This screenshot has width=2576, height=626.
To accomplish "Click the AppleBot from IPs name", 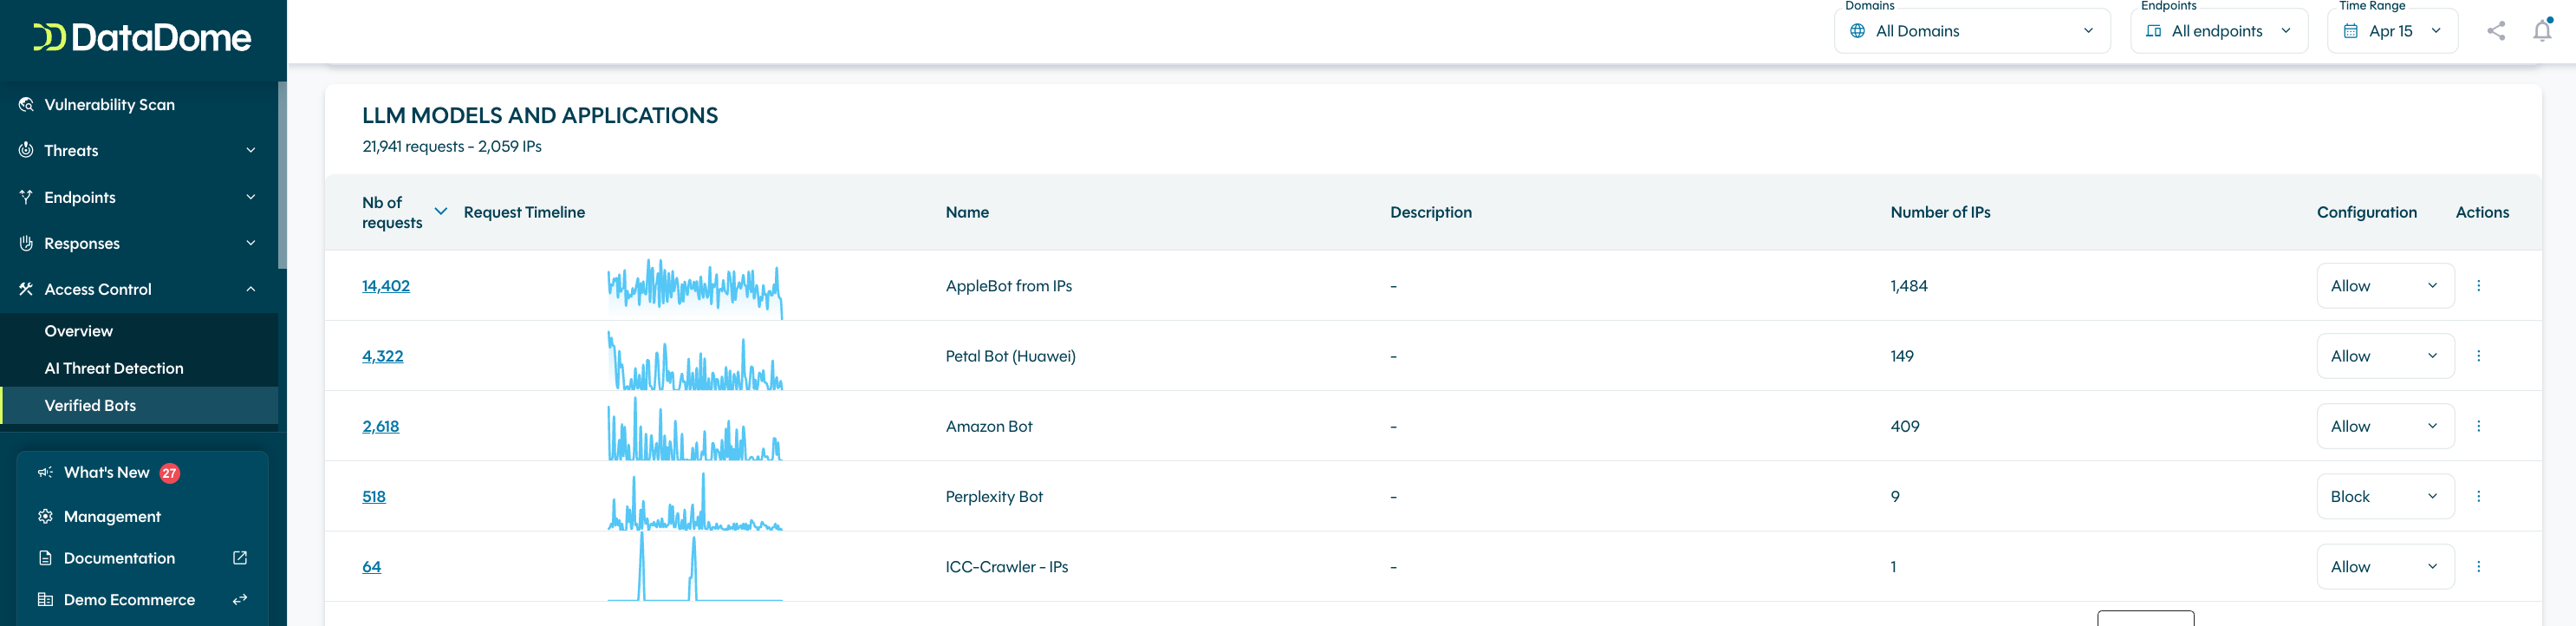I will (x=1008, y=286).
